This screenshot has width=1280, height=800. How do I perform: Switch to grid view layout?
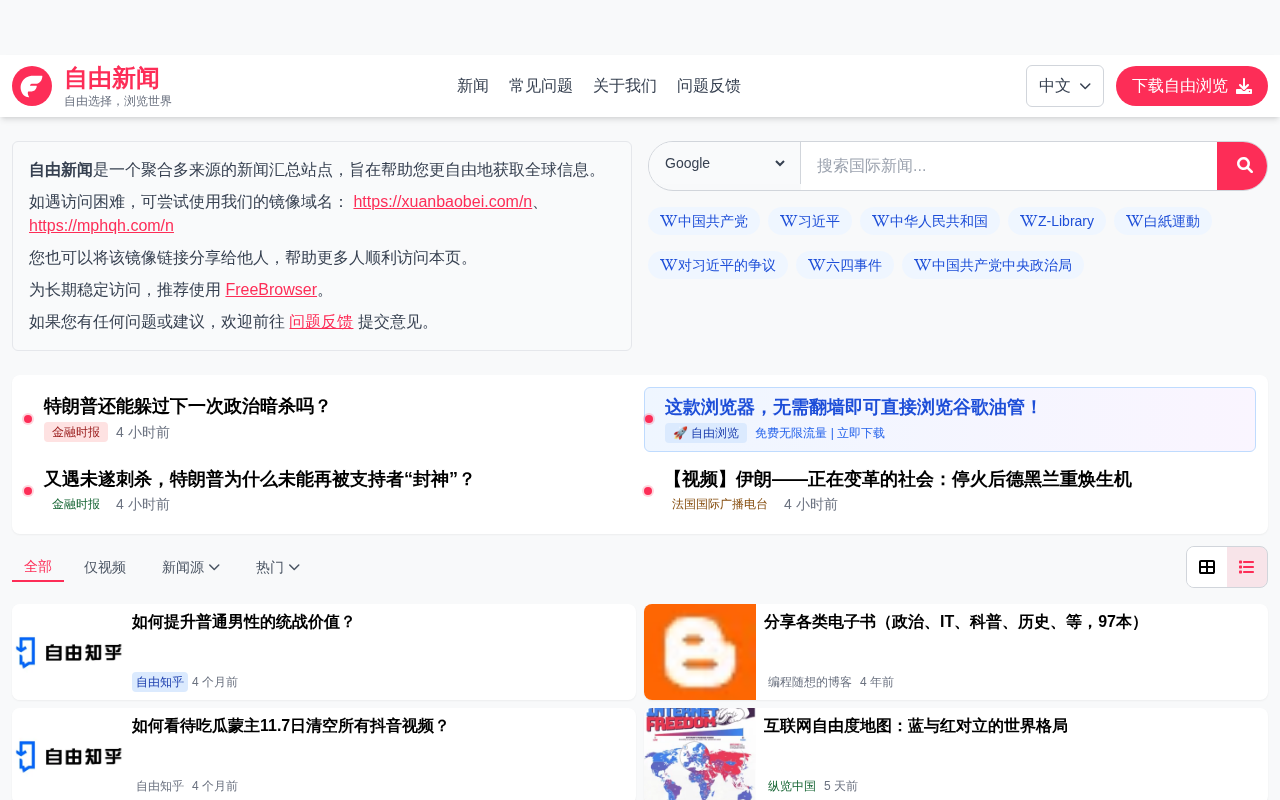(x=1207, y=567)
